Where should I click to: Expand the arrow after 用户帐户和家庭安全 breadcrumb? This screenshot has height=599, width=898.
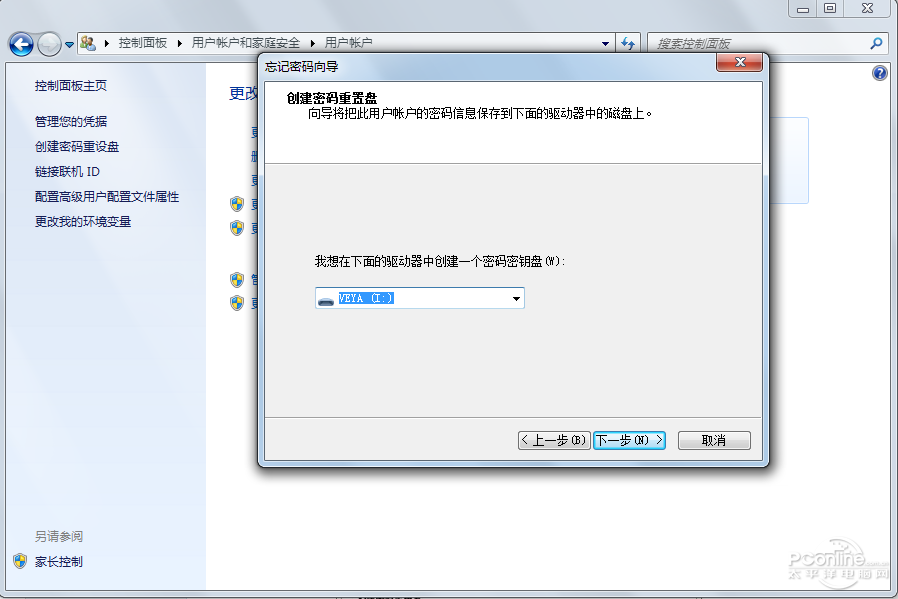tap(313, 43)
